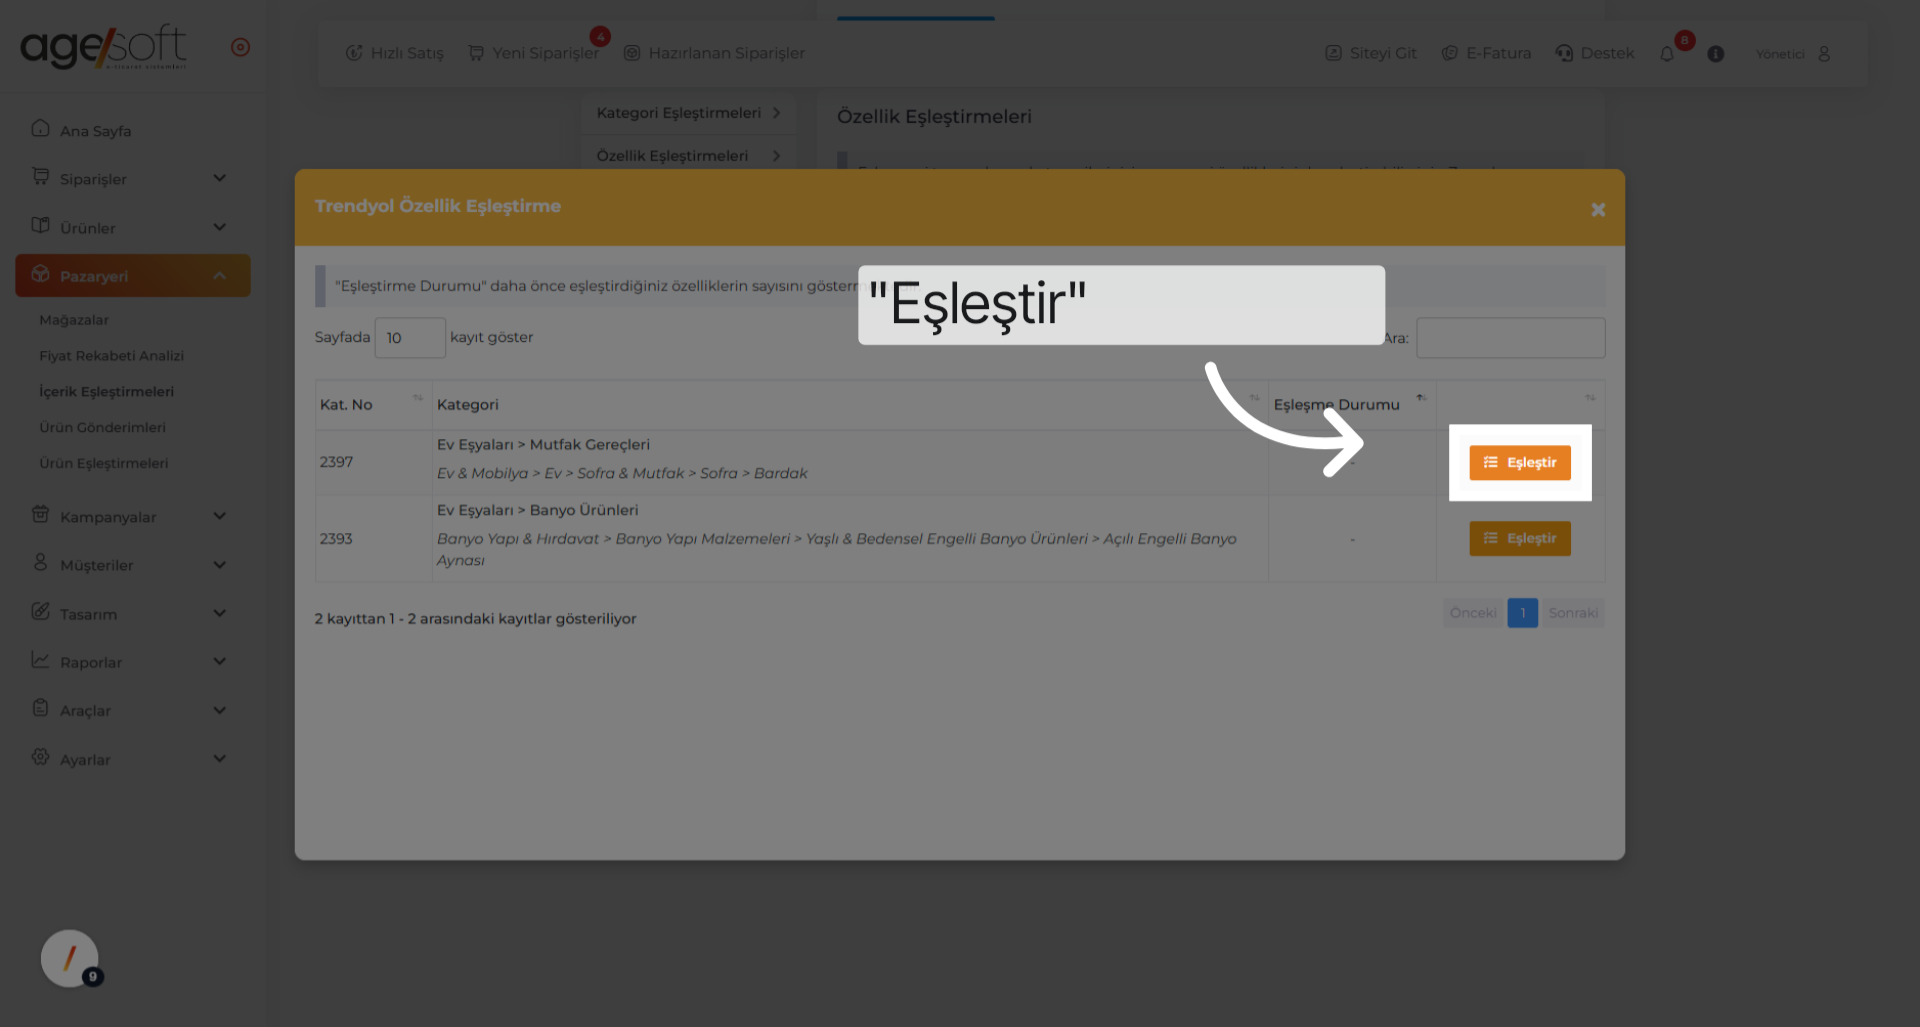1920x1027 pixels.
Task: Open Özellik Eşleştirmeleri tab behind dialog
Action: pyautogui.click(x=688, y=156)
